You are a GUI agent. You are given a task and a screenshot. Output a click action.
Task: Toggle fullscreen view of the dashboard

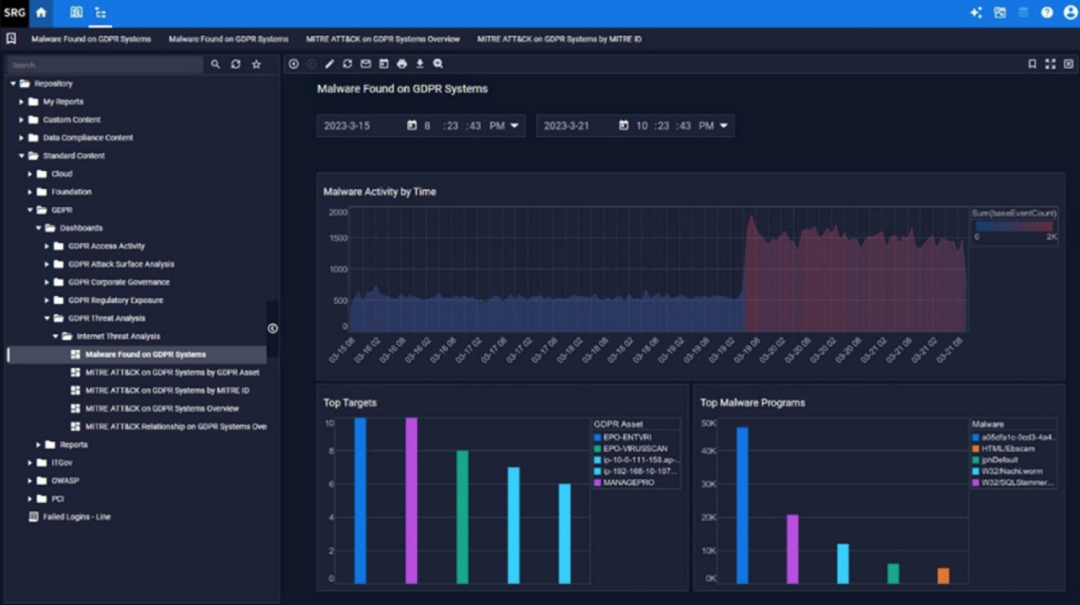[x=1050, y=64]
